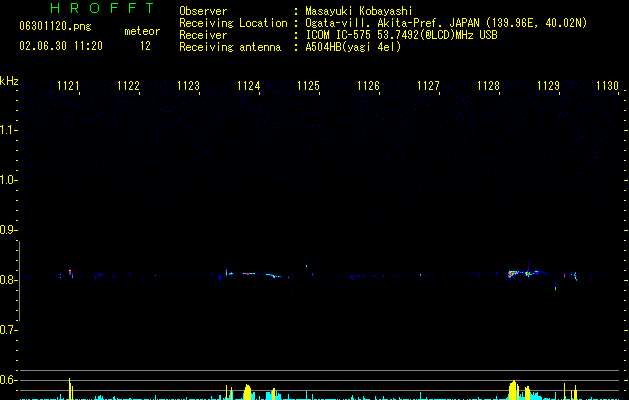Viewport: 629px width, 400px height.
Task: Click the 0.7 kHz axis label
Action: [x=8, y=330]
